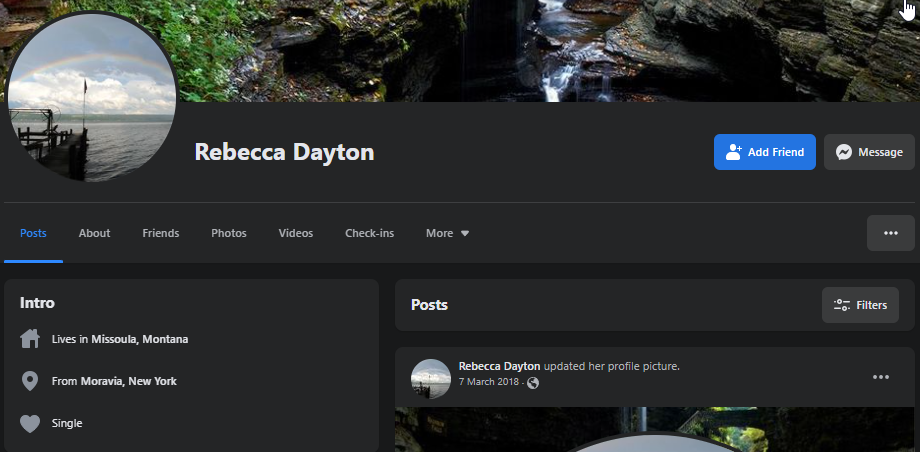Open the profile options three-dot menu
The image size is (920, 452).
[x=891, y=233]
